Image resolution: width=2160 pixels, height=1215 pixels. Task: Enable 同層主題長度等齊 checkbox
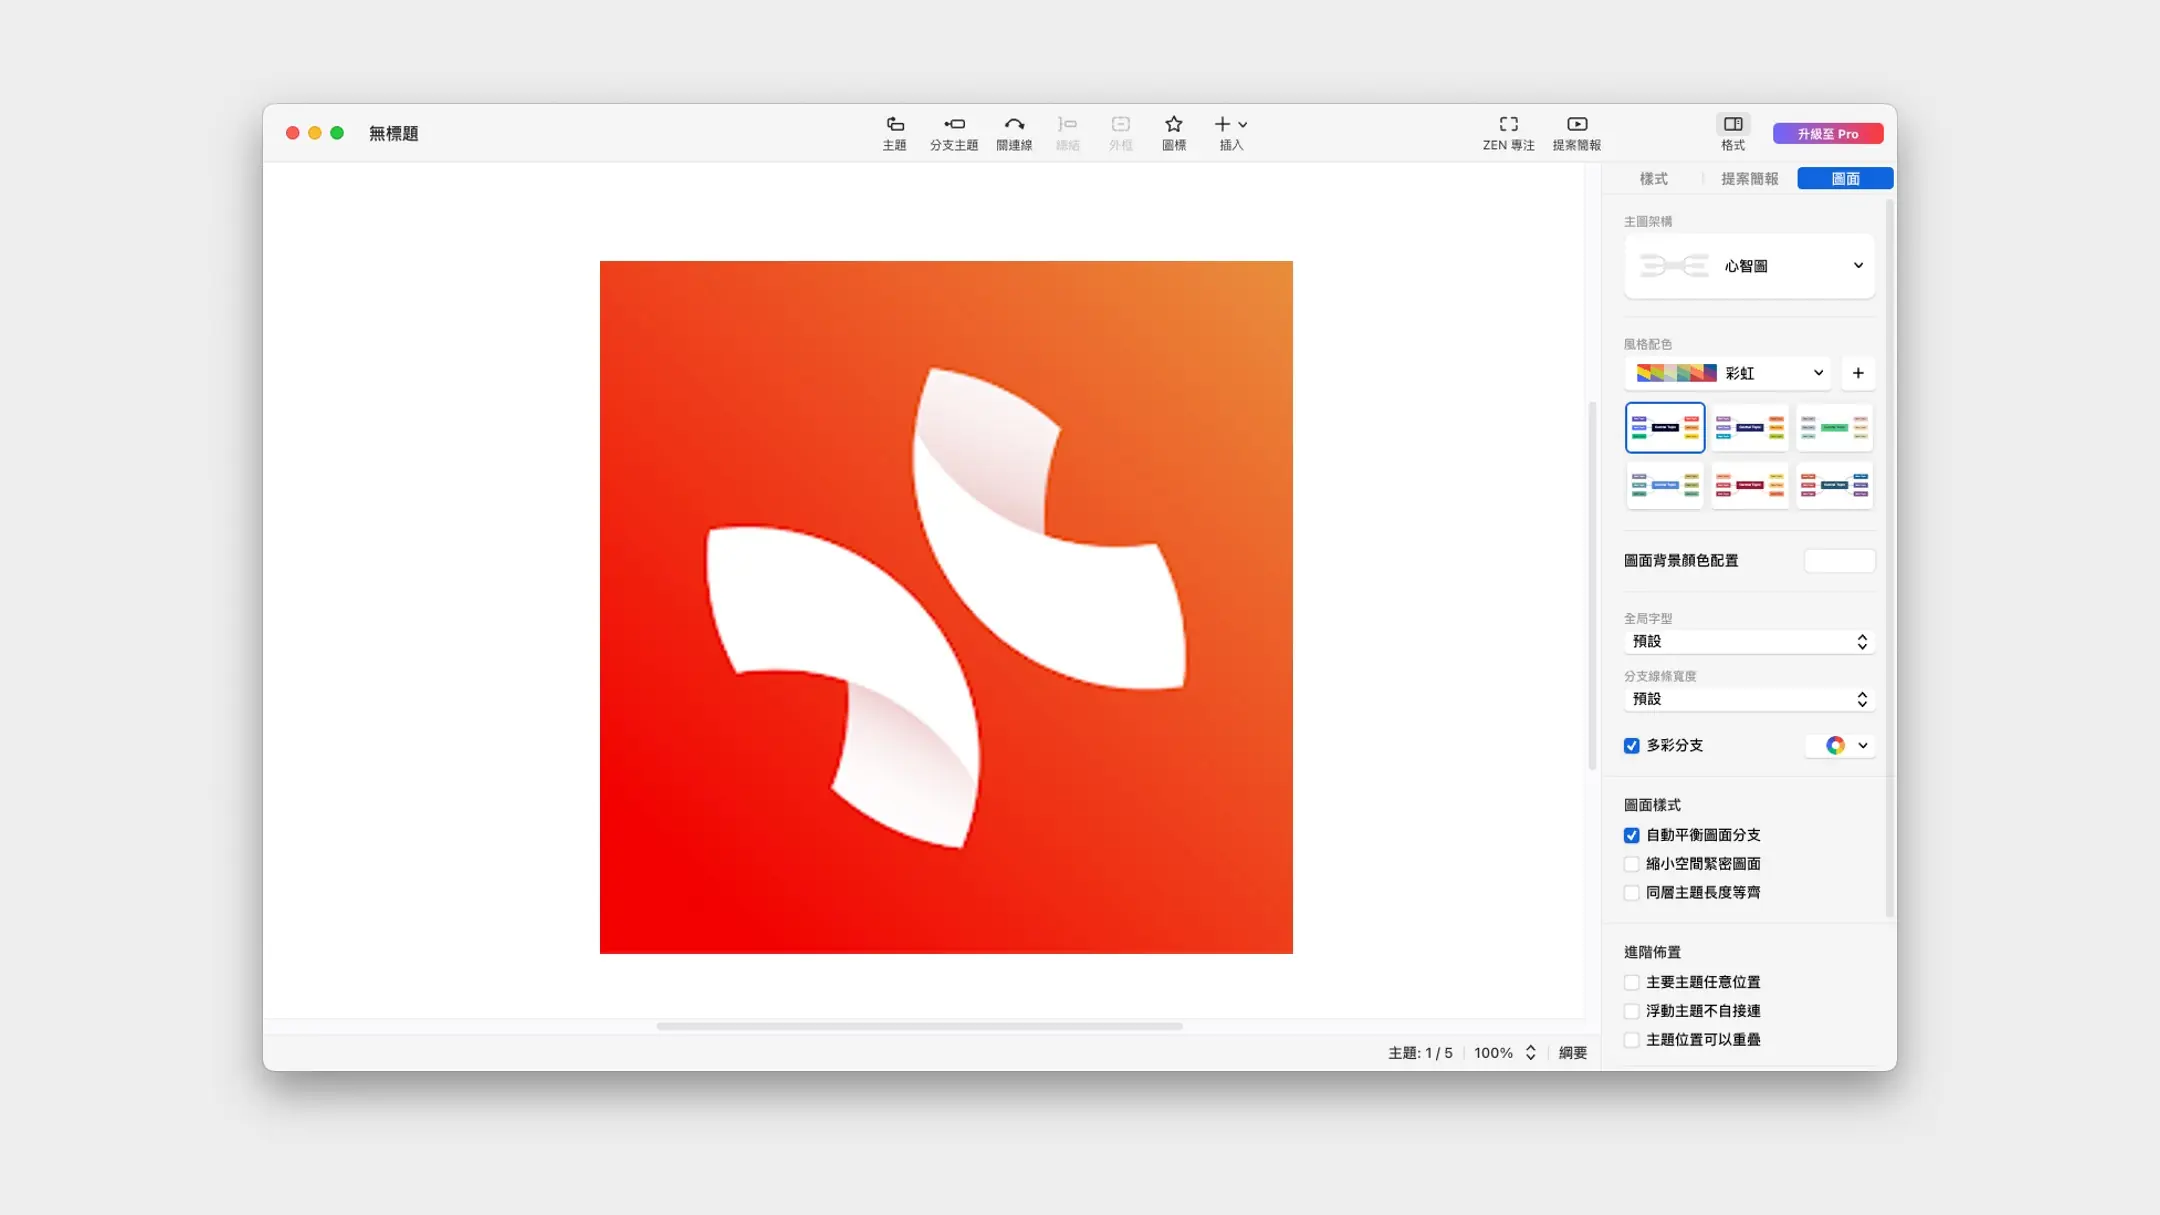point(1632,893)
